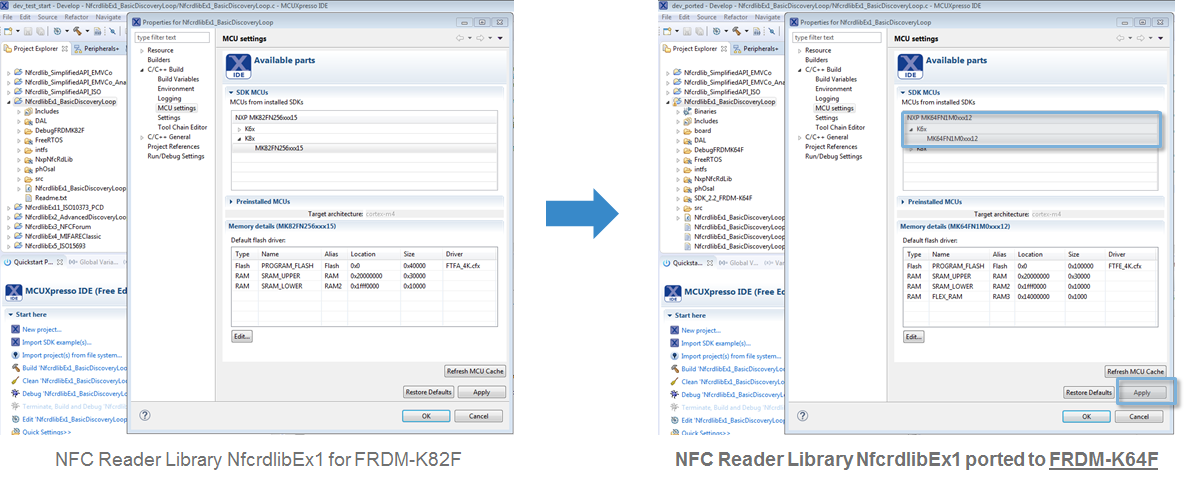Click the Build hammer icon in left IDE toolbar

click(77, 31)
